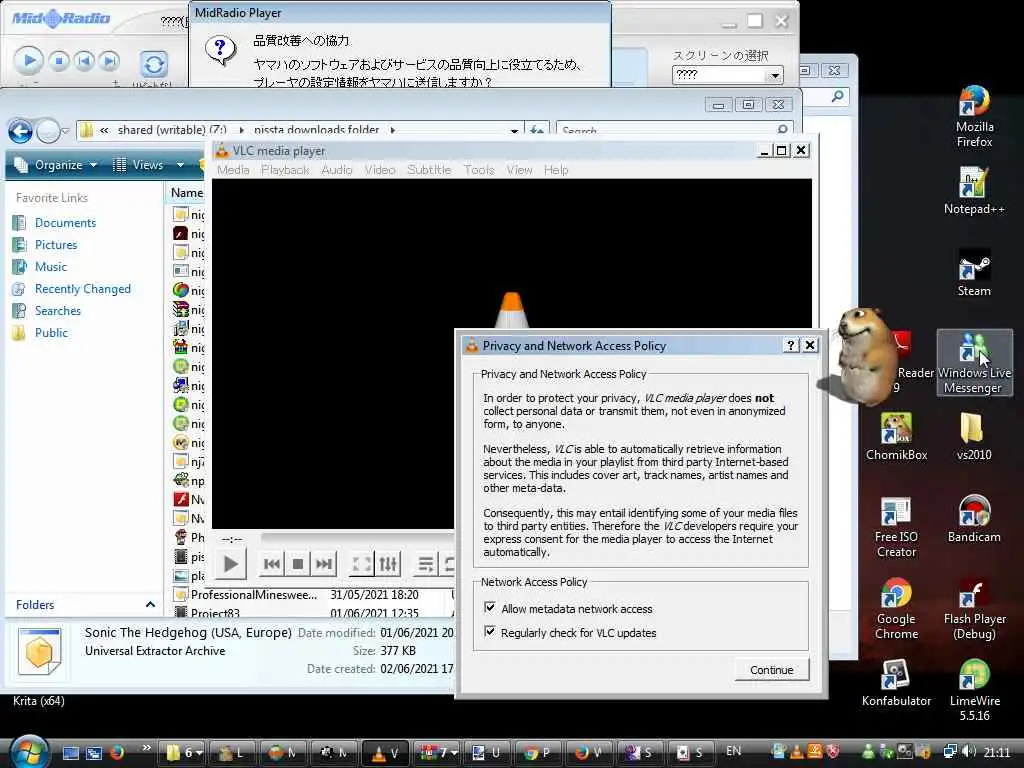
Task: Open Recently Changed favorite link
Action: (83, 289)
